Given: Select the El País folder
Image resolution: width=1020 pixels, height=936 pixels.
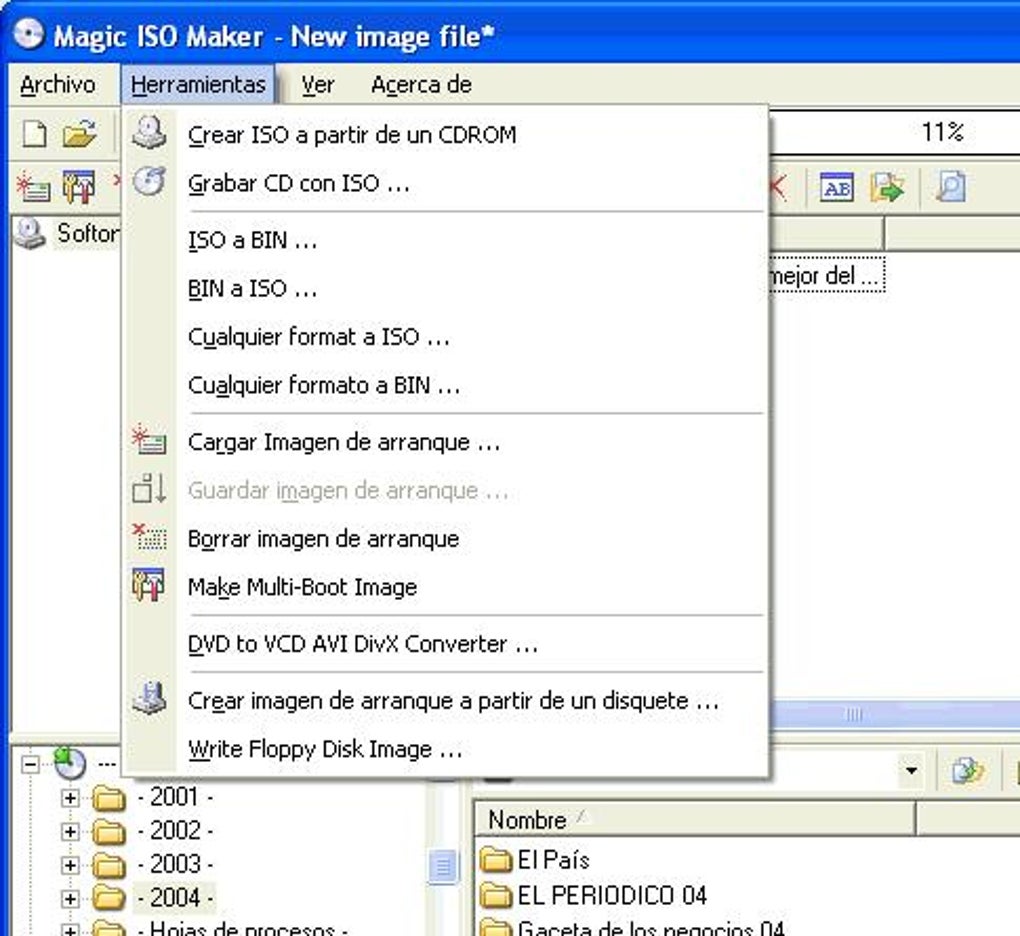Looking at the screenshot, I should (553, 860).
